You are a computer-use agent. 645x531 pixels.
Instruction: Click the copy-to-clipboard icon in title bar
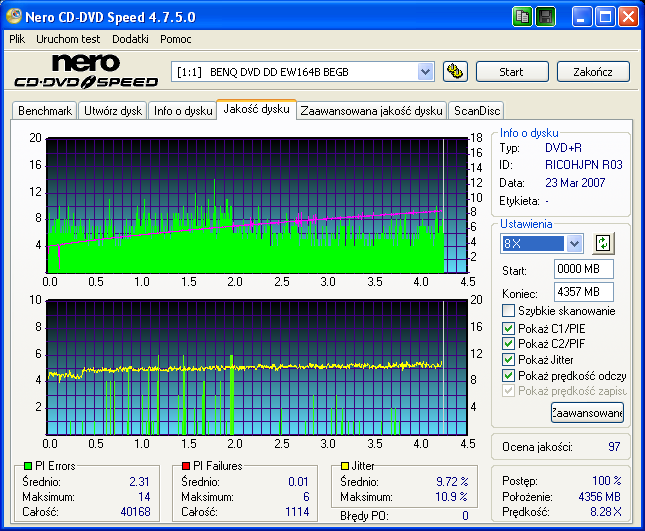tap(522, 17)
